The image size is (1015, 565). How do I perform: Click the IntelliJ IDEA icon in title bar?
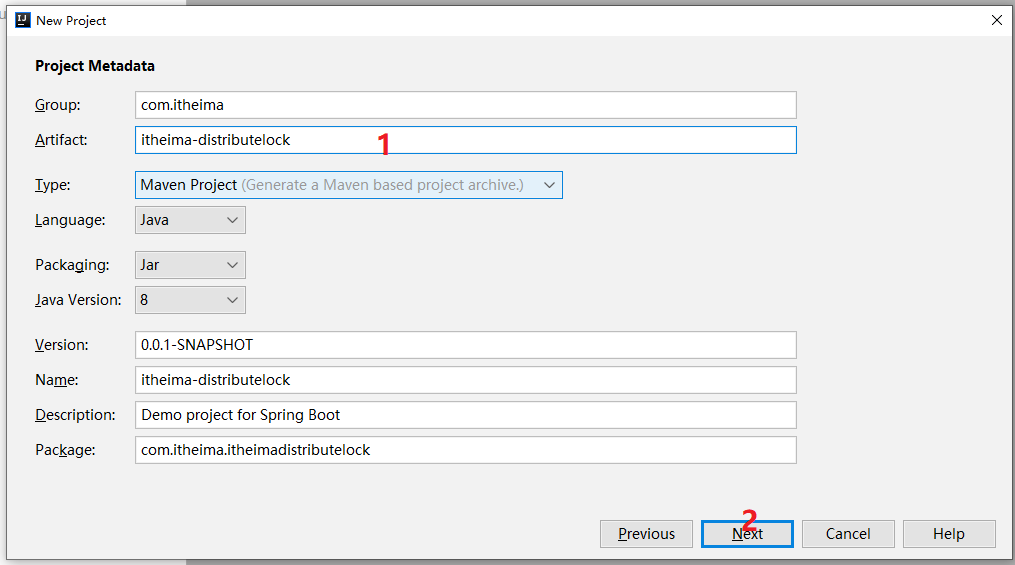(x=23, y=20)
